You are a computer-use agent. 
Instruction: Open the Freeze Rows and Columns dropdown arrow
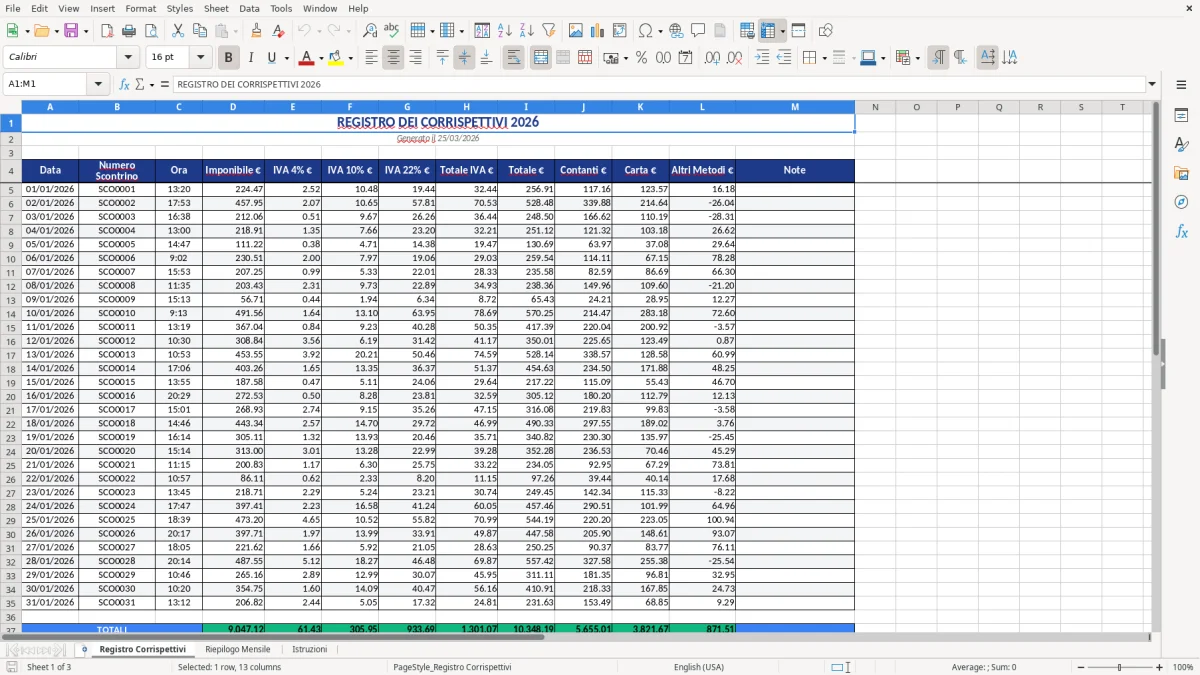pos(782,31)
